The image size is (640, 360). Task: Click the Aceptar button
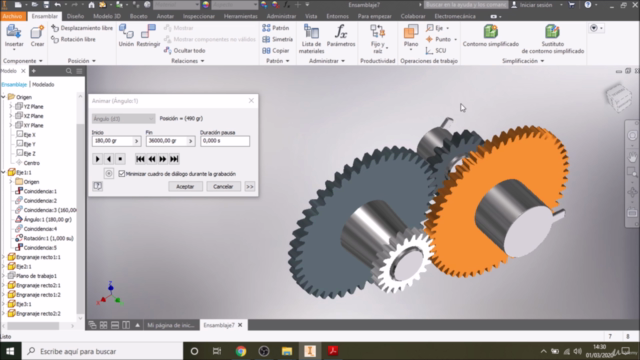pos(185,187)
